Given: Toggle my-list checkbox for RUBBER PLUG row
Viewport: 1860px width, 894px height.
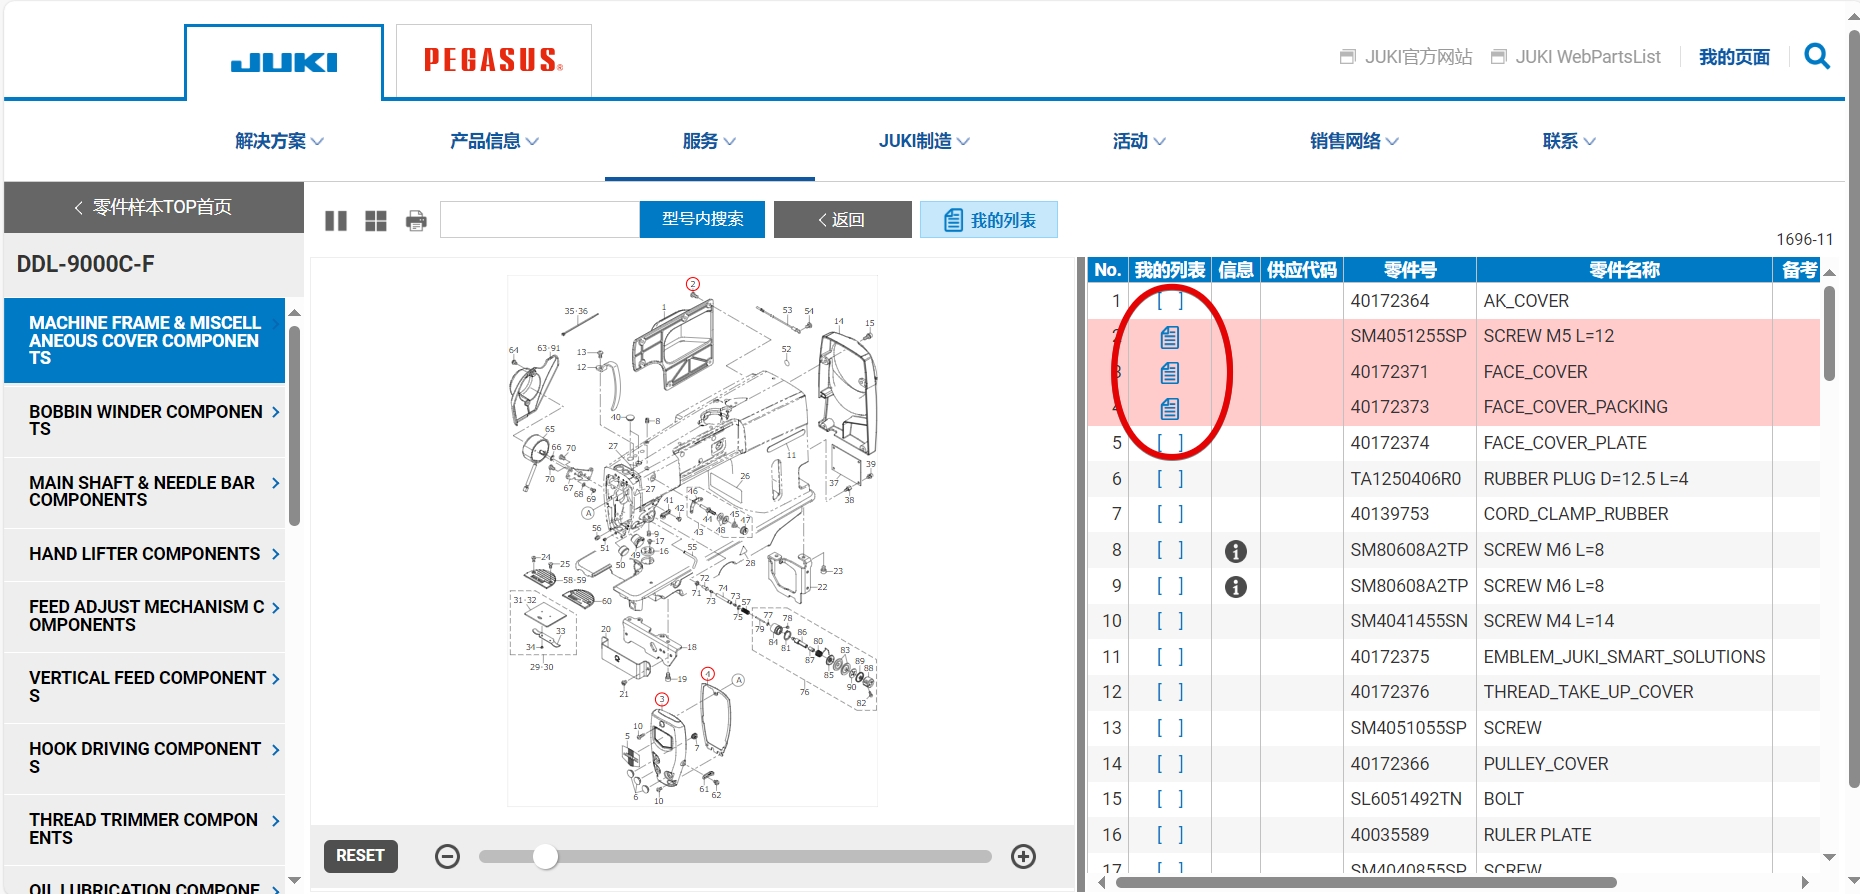Looking at the screenshot, I should point(1169,479).
